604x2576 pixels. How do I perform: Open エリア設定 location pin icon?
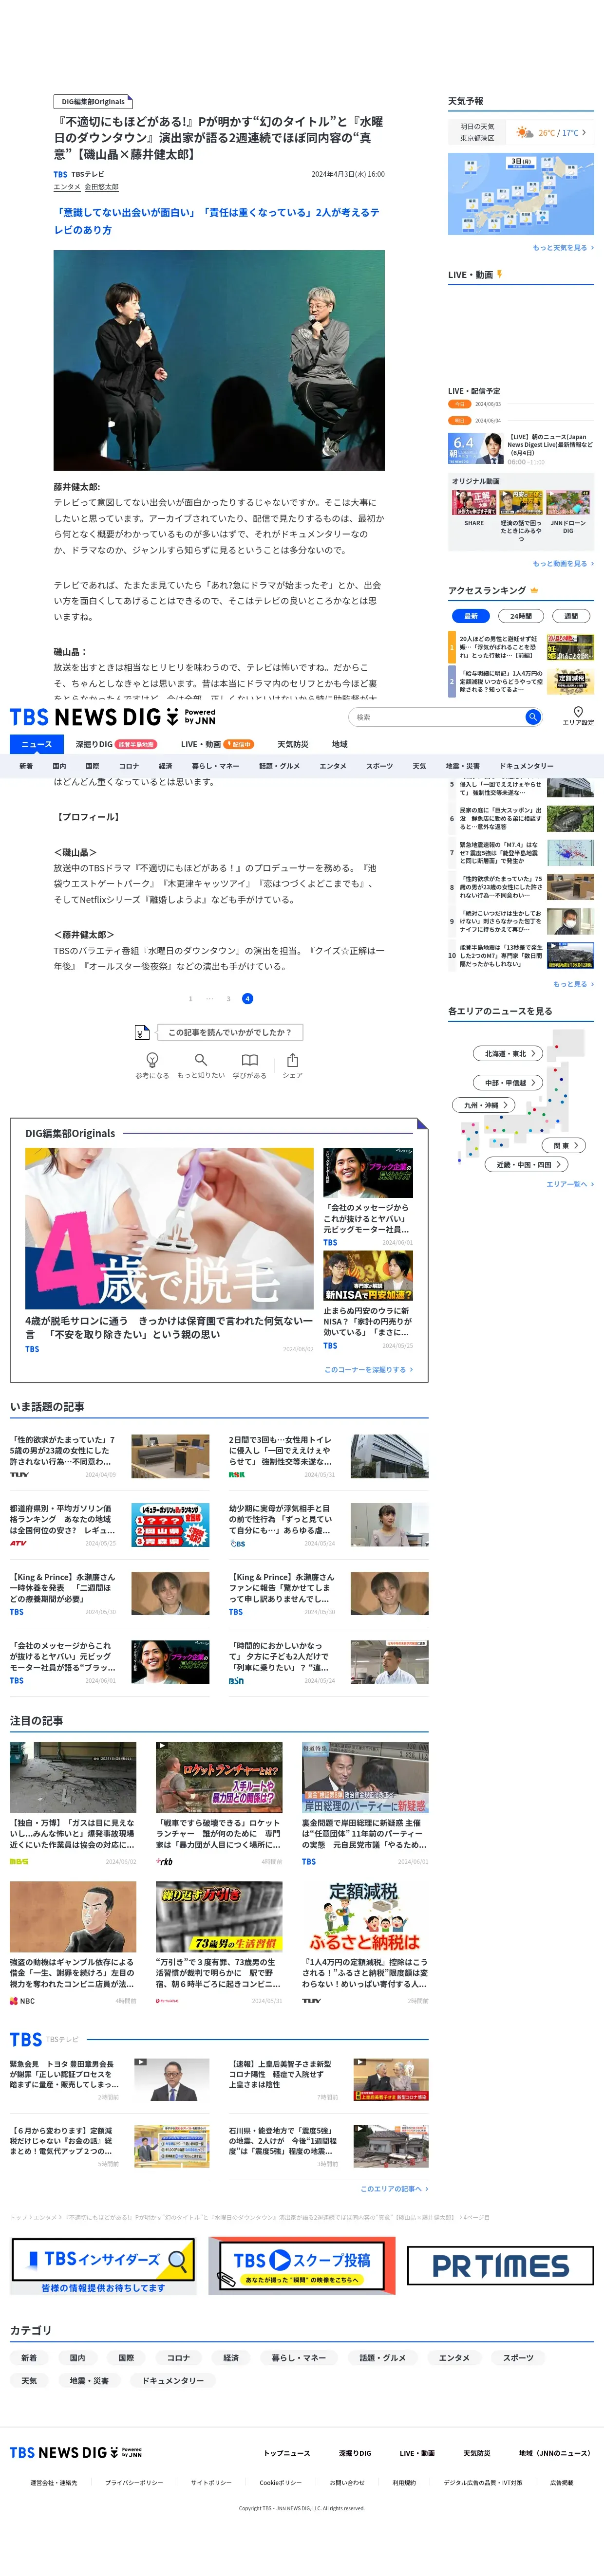coord(578,712)
